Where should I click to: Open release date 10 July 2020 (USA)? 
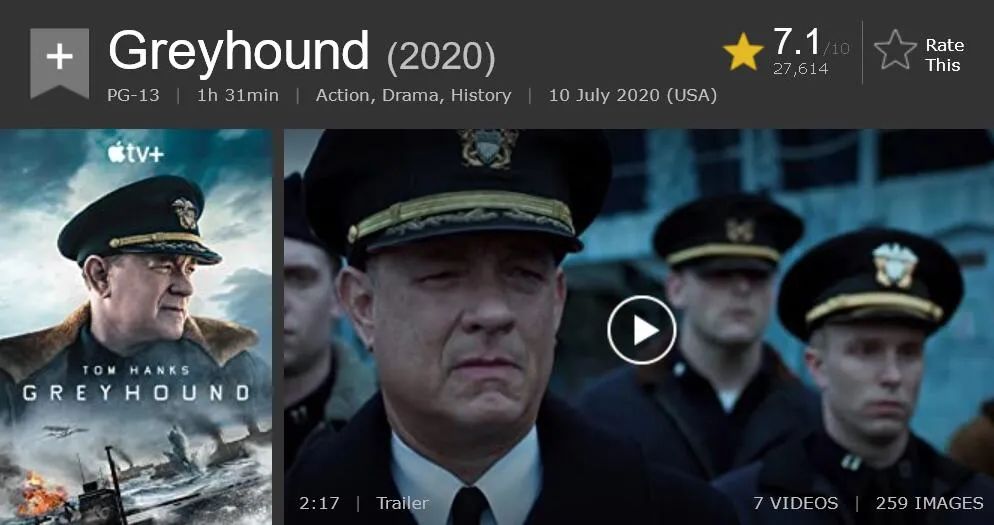coord(633,96)
